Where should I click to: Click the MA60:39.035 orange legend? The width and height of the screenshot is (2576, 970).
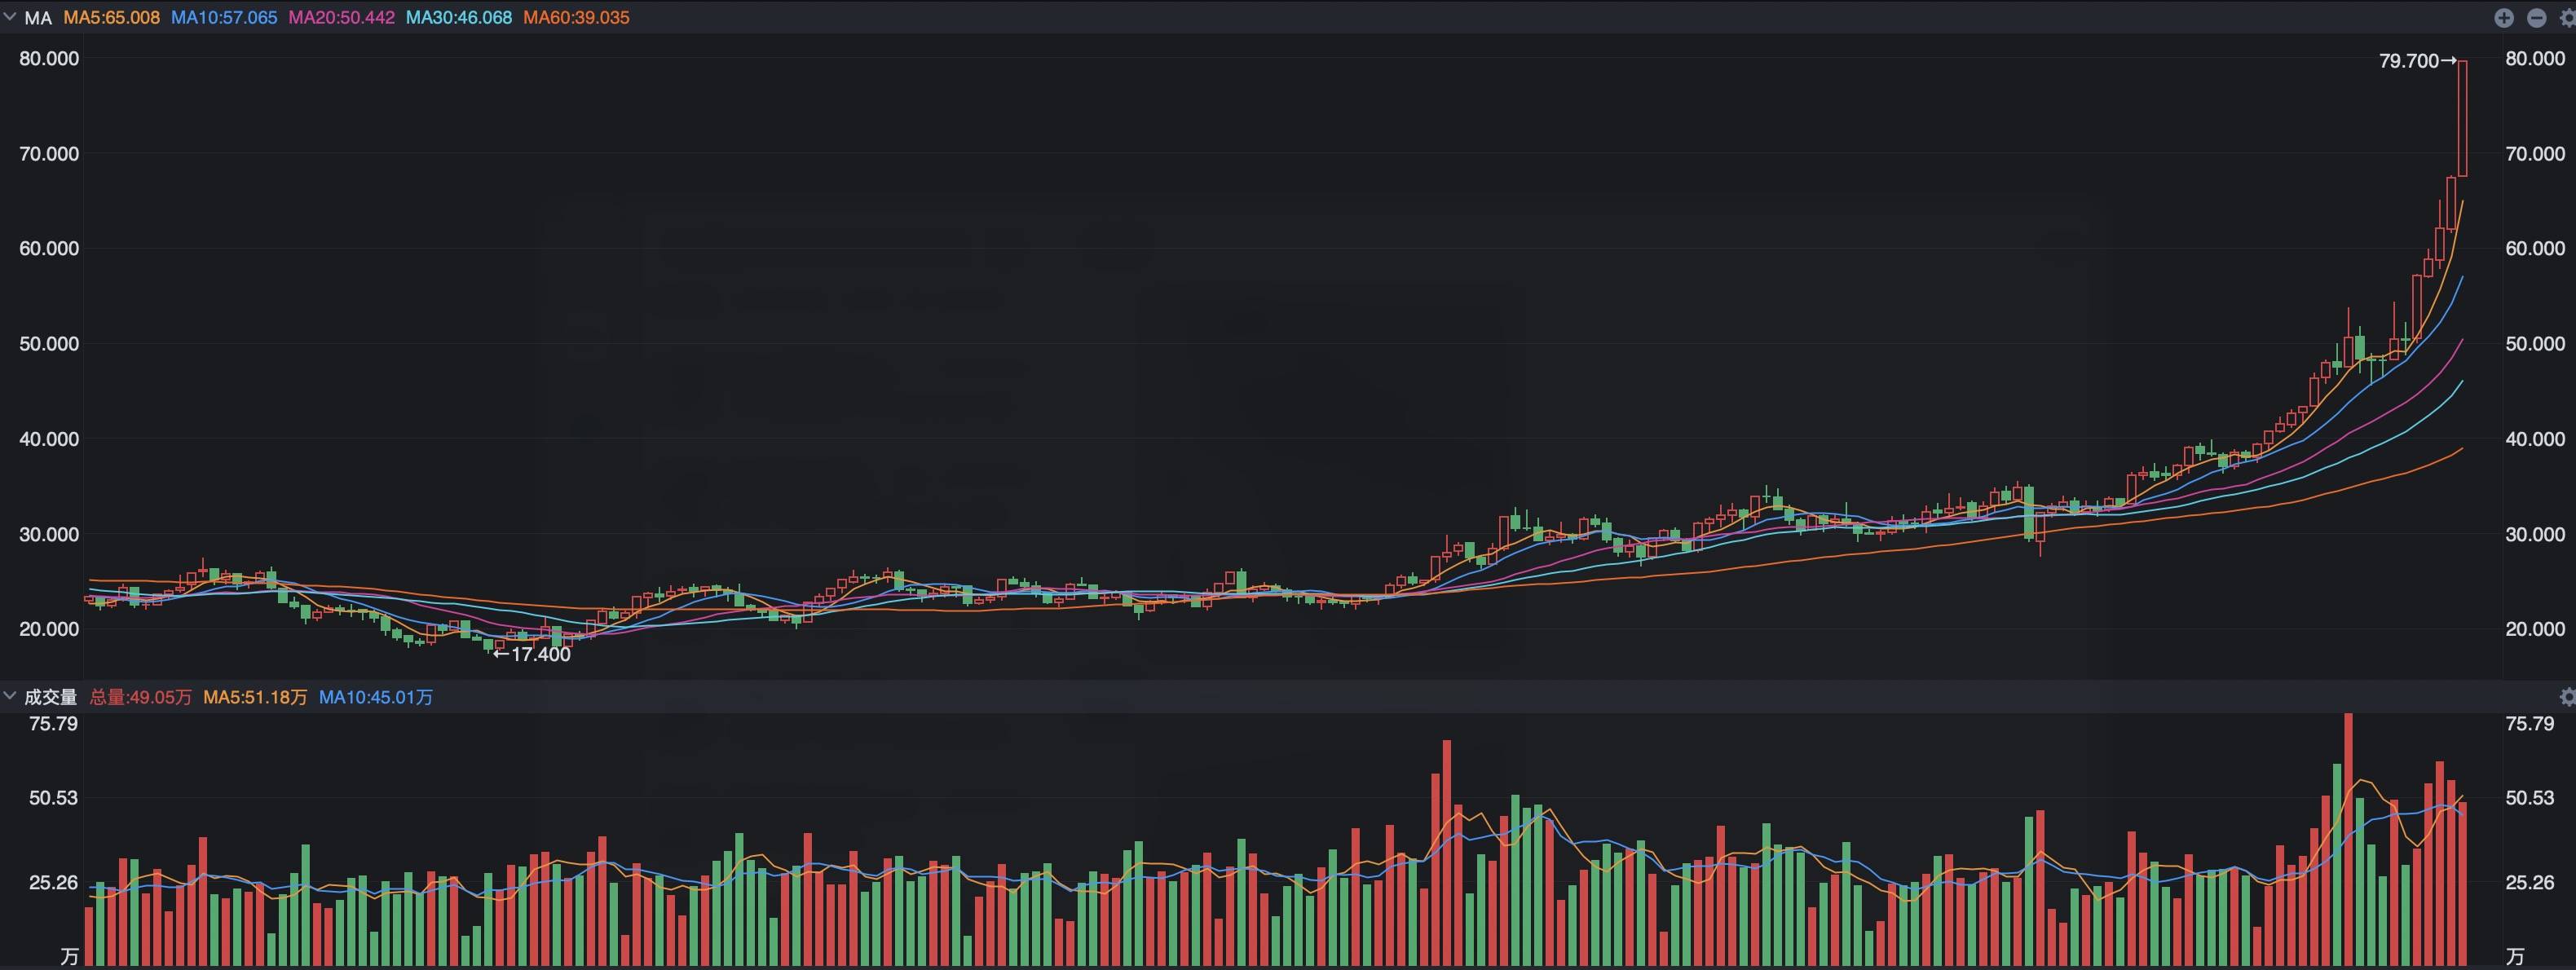tap(576, 18)
